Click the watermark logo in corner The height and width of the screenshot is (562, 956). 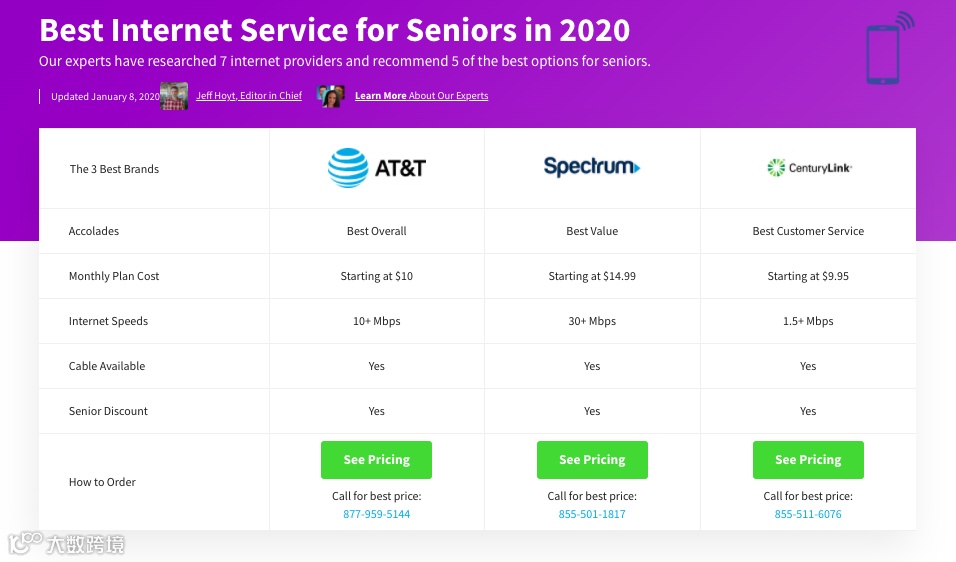click(x=68, y=544)
